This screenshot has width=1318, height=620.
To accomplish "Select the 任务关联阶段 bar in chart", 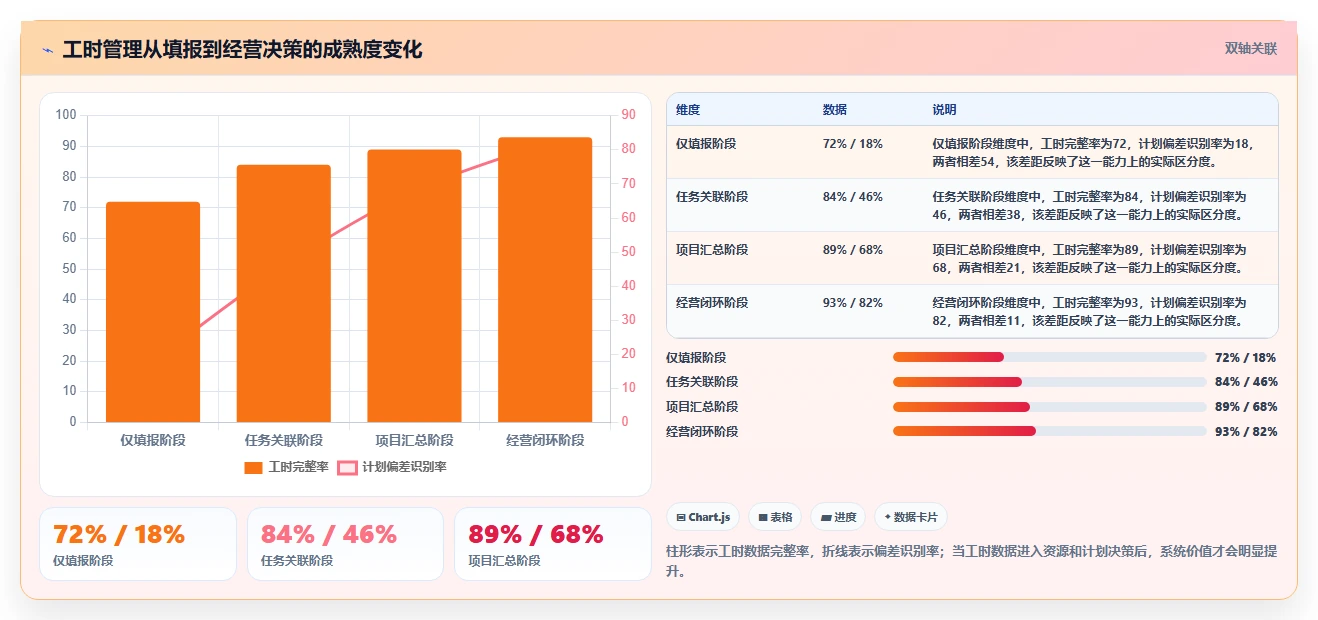I will [283, 293].
